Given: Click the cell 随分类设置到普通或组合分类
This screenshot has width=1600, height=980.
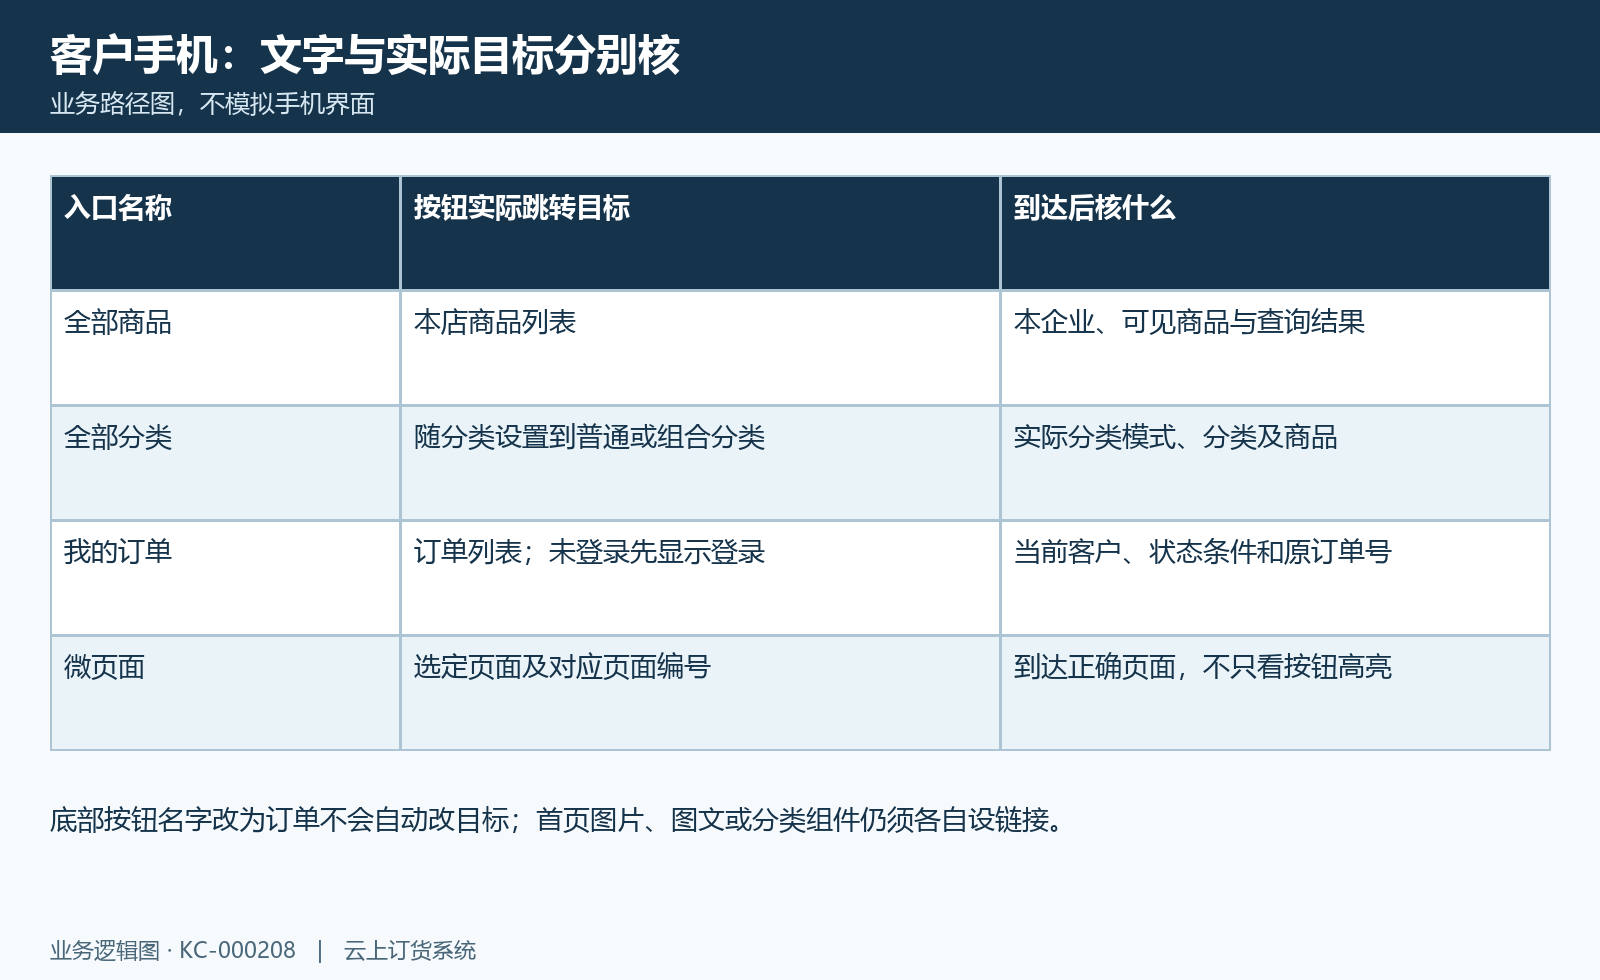Looking at the screenshot, I should click(x=700, y=463).
